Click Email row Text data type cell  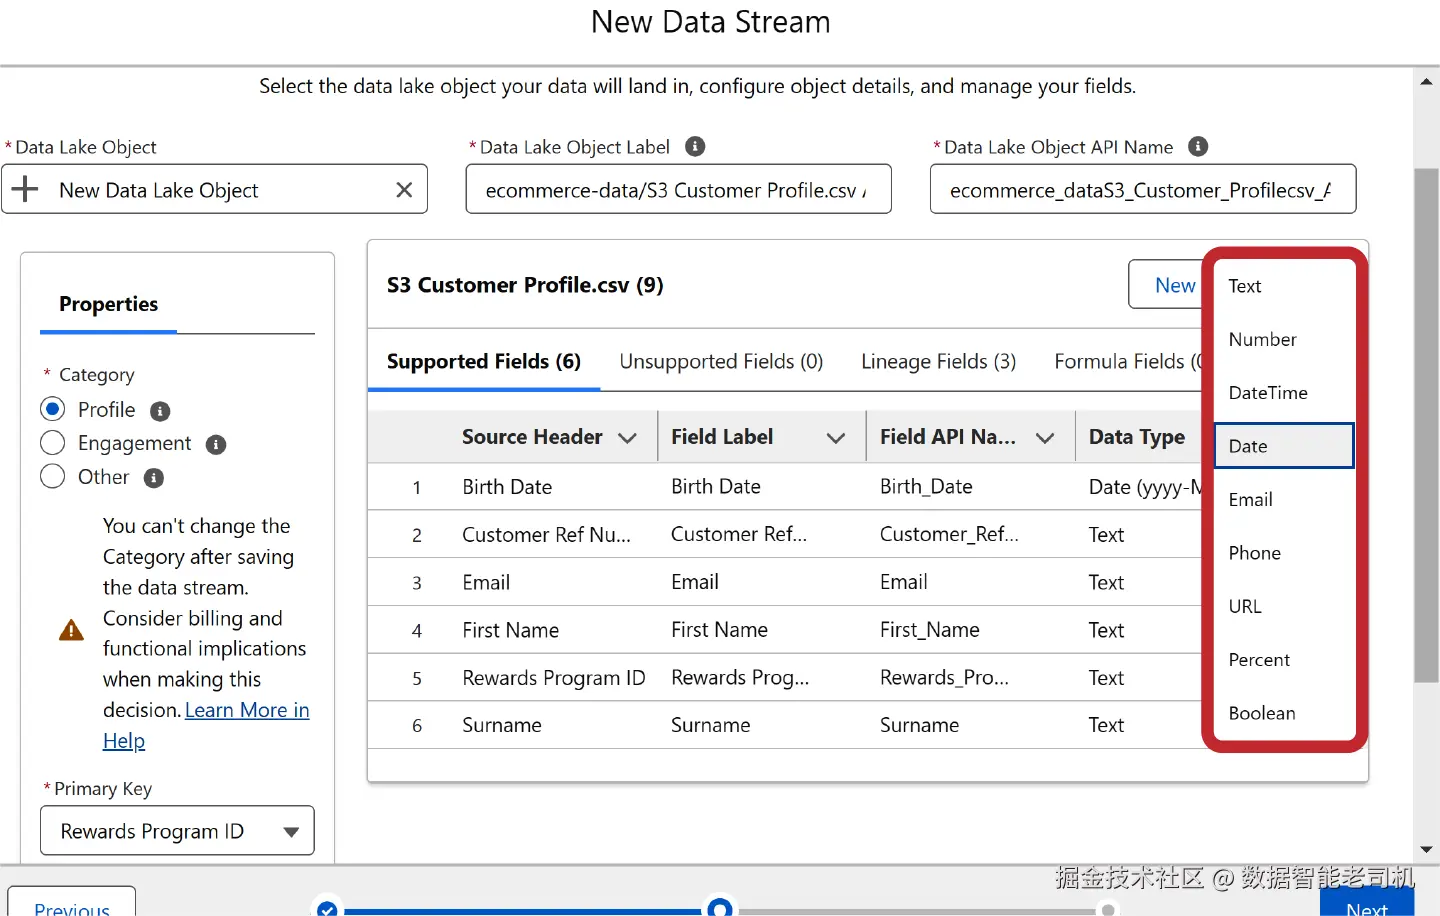coord(1106,582)
